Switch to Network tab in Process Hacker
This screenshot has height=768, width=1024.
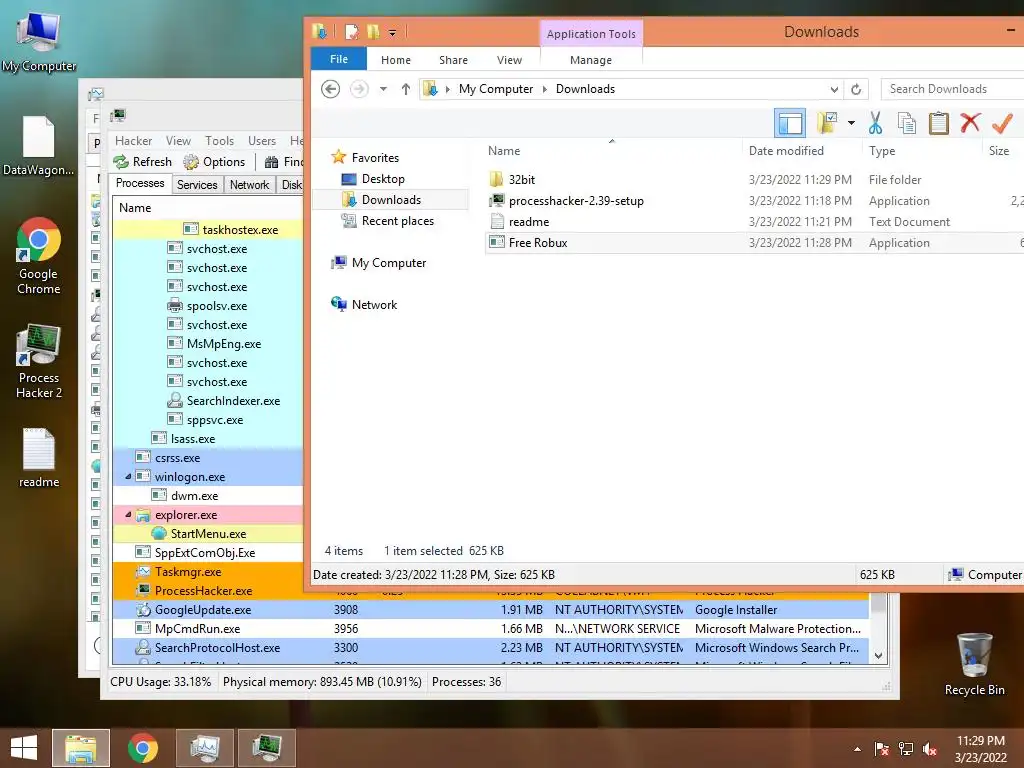pos(249,185)
